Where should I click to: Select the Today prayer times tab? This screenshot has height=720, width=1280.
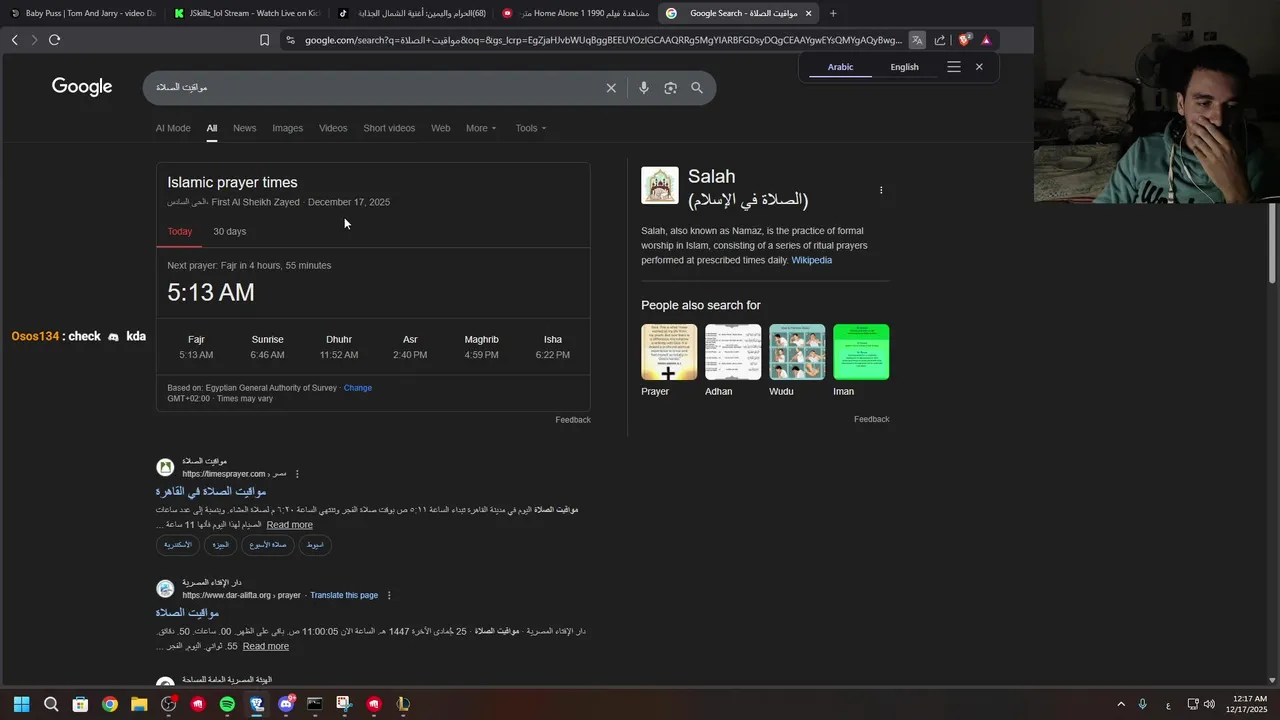click(x=180, y=231)
